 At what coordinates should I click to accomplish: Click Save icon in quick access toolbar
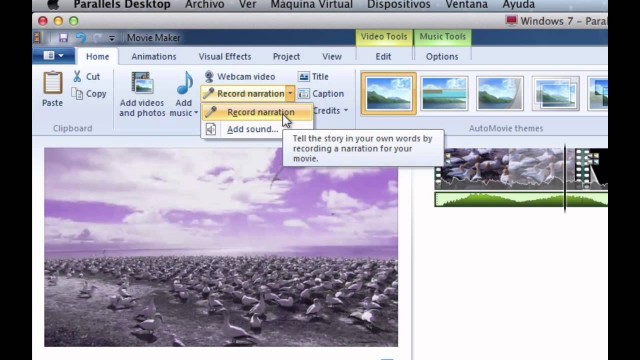click(x=63, y=38)
